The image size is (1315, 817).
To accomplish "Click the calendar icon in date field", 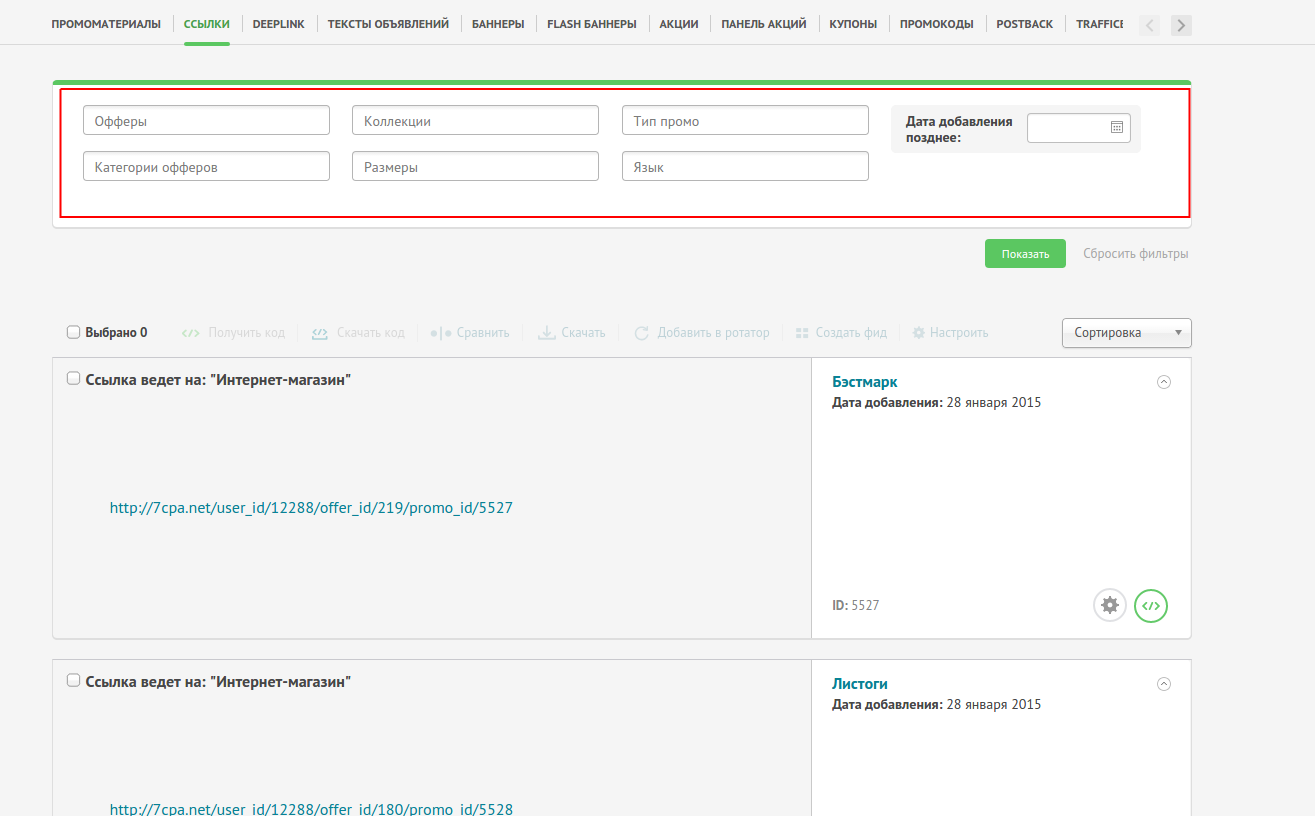I will tap(1117, 127).
